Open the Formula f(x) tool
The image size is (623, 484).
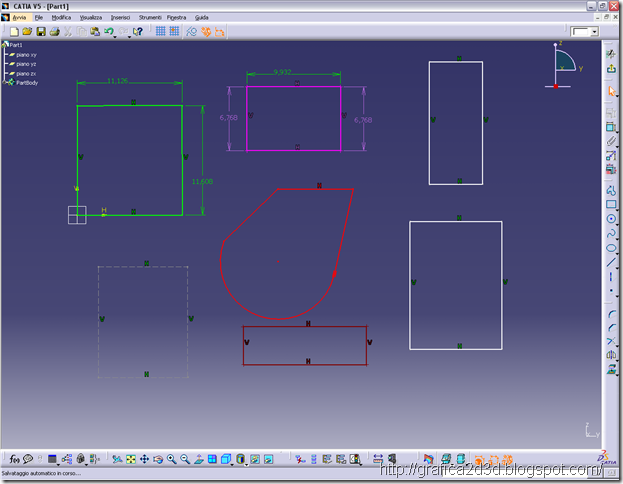point(14,459)
